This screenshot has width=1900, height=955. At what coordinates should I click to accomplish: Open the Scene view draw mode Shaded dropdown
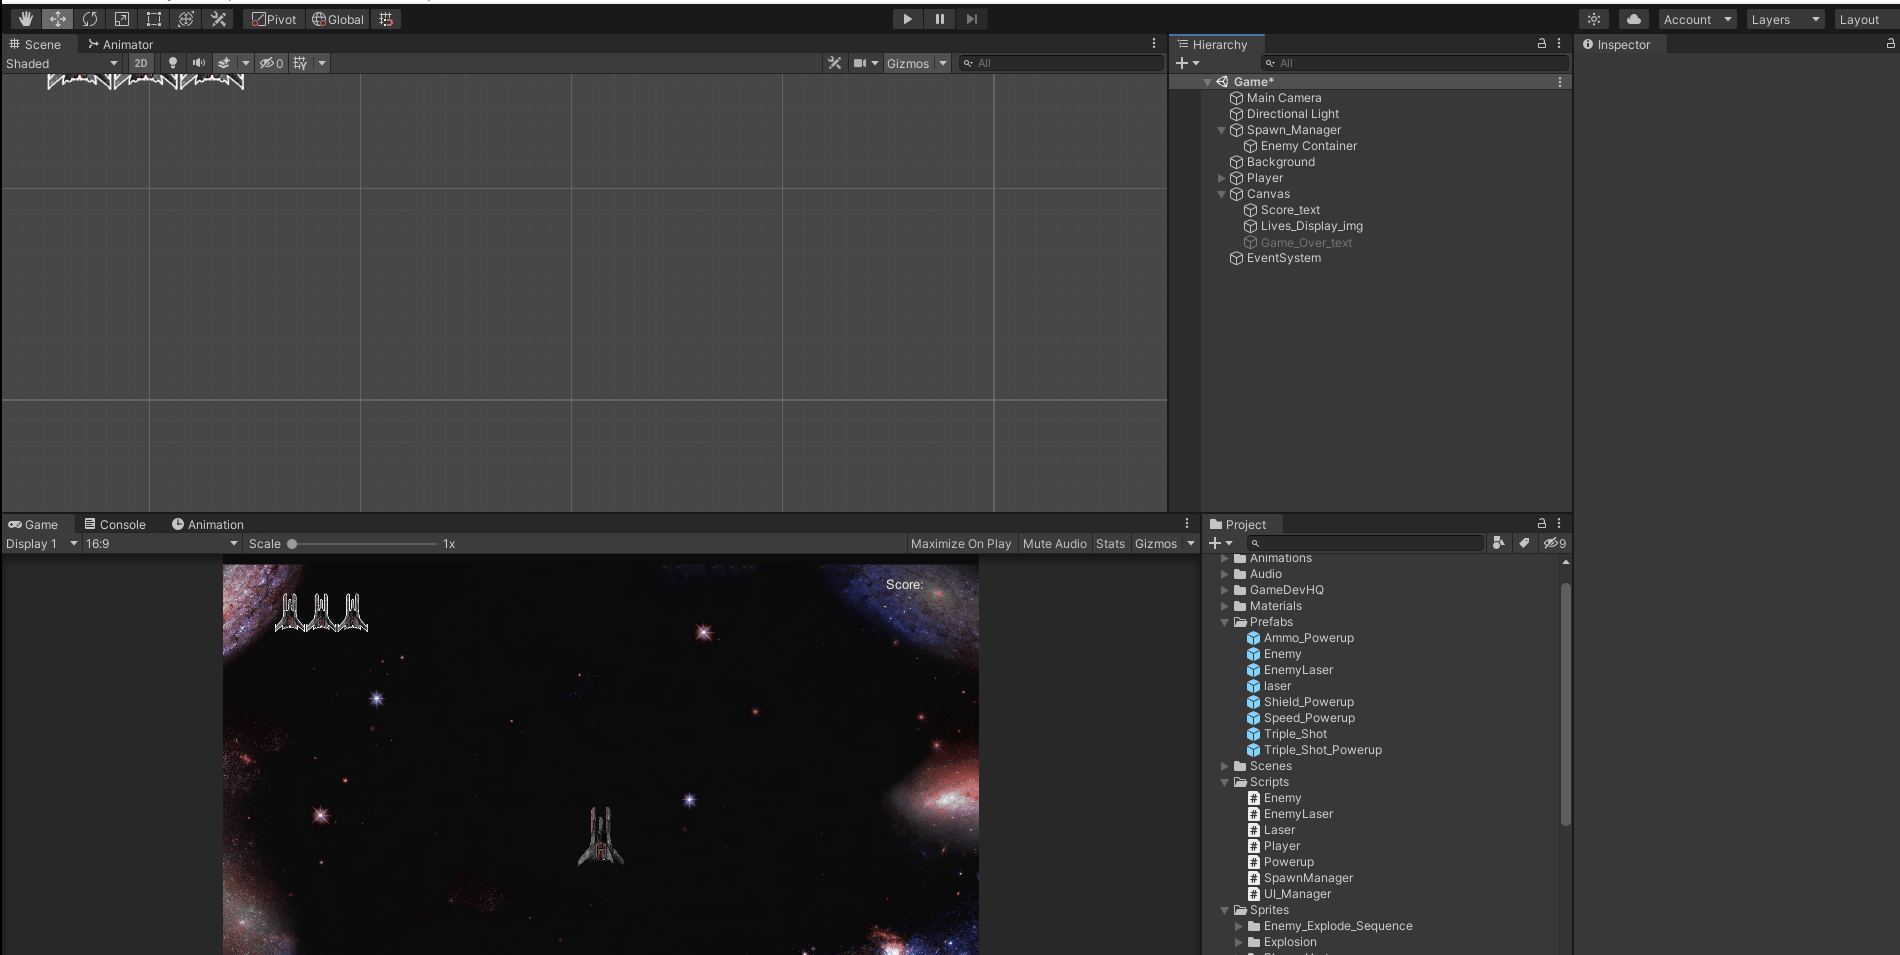tap(62, 63)
